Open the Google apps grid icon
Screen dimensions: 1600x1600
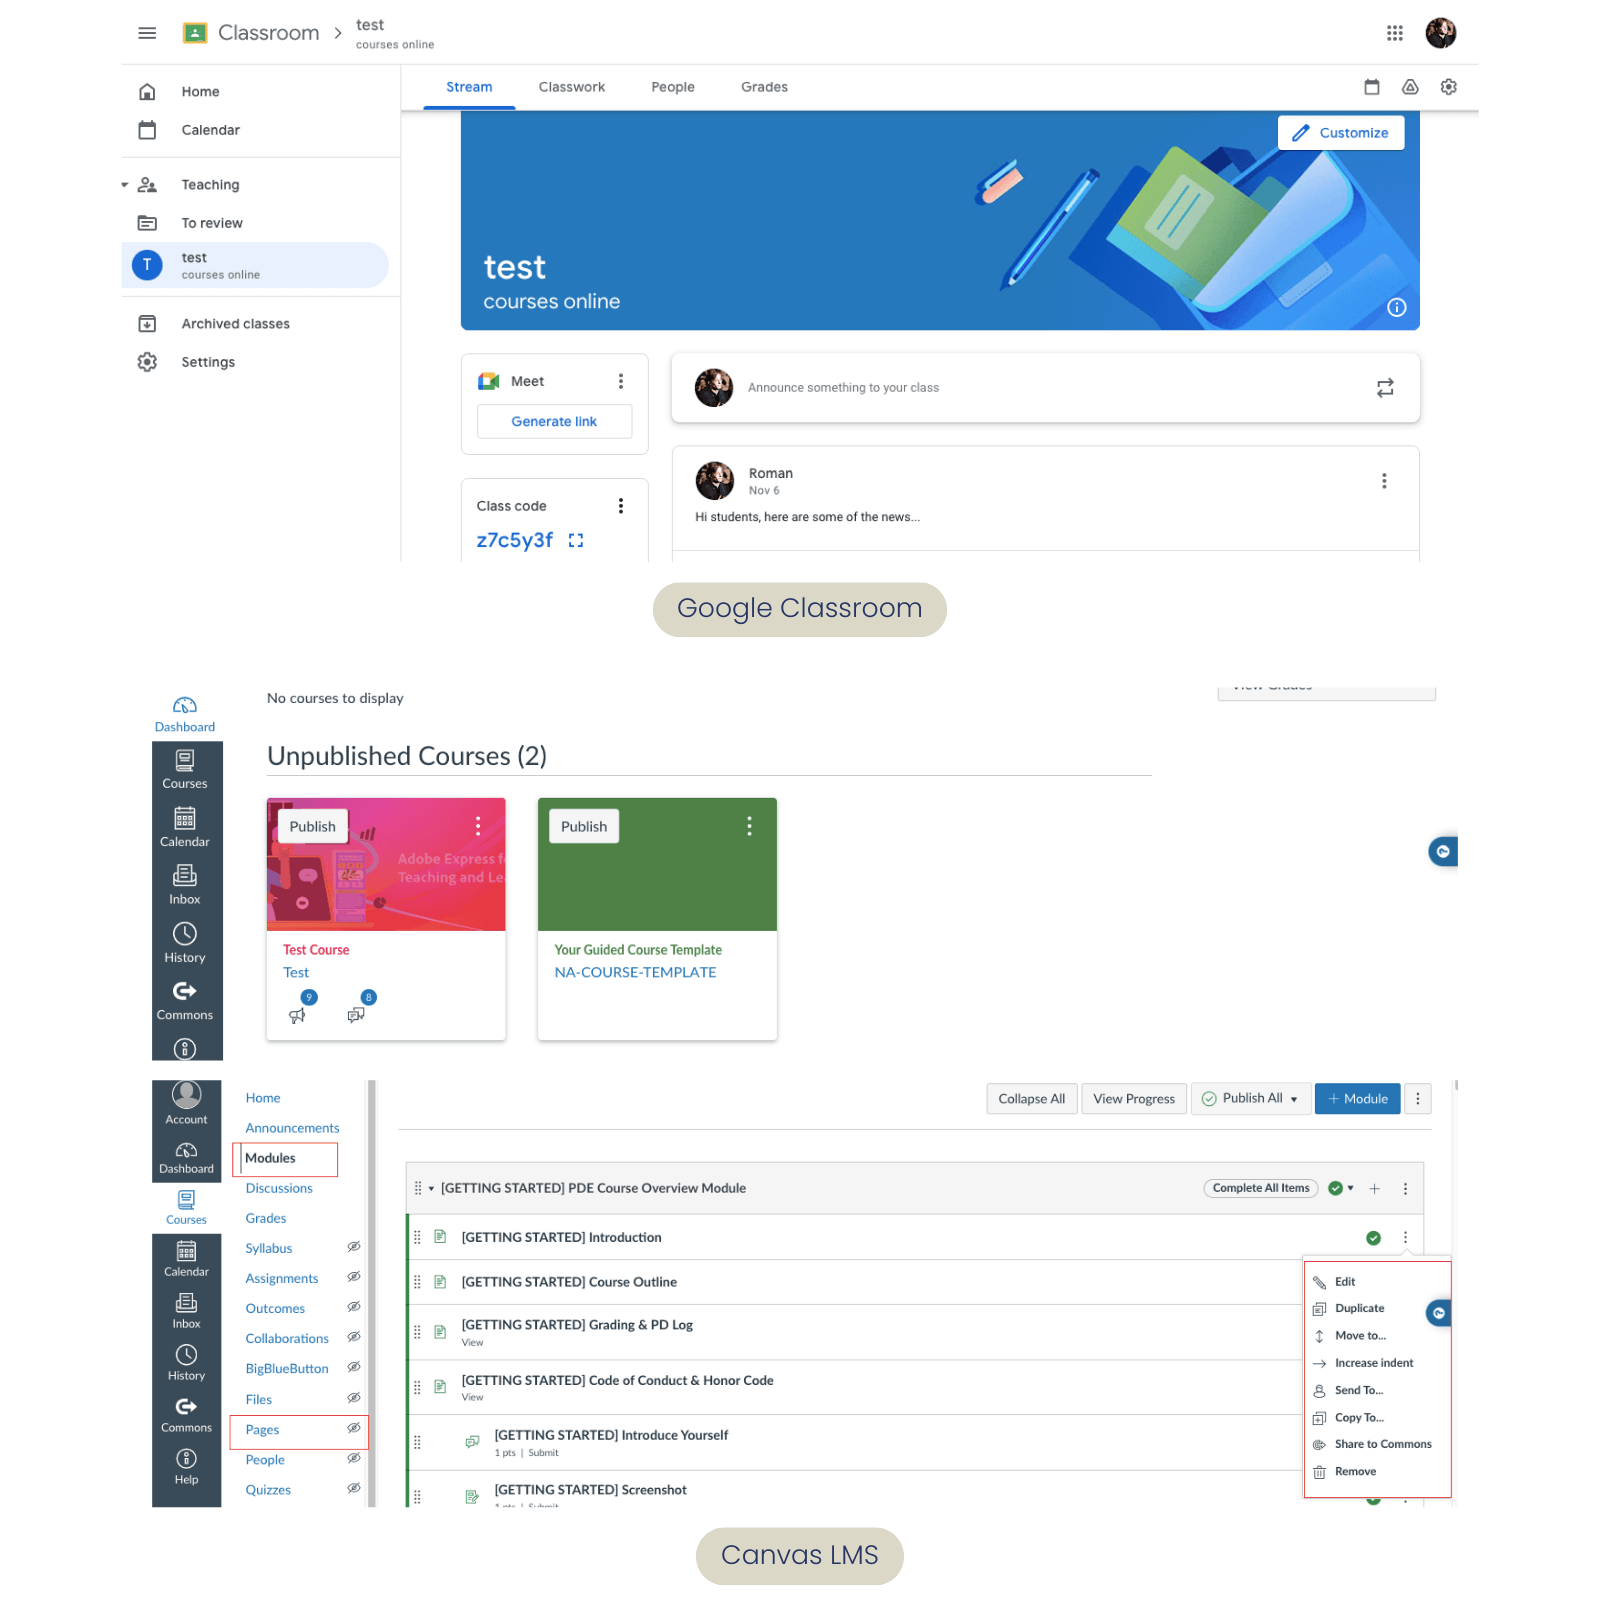click(x=1394, y=33)
